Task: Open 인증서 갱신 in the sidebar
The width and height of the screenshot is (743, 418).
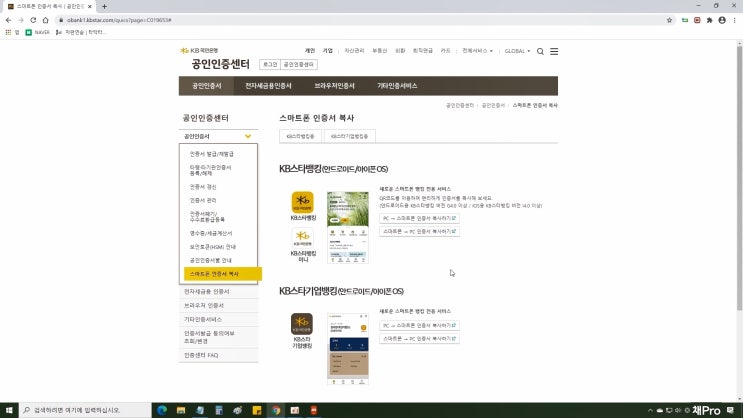Action: (203, 187)
